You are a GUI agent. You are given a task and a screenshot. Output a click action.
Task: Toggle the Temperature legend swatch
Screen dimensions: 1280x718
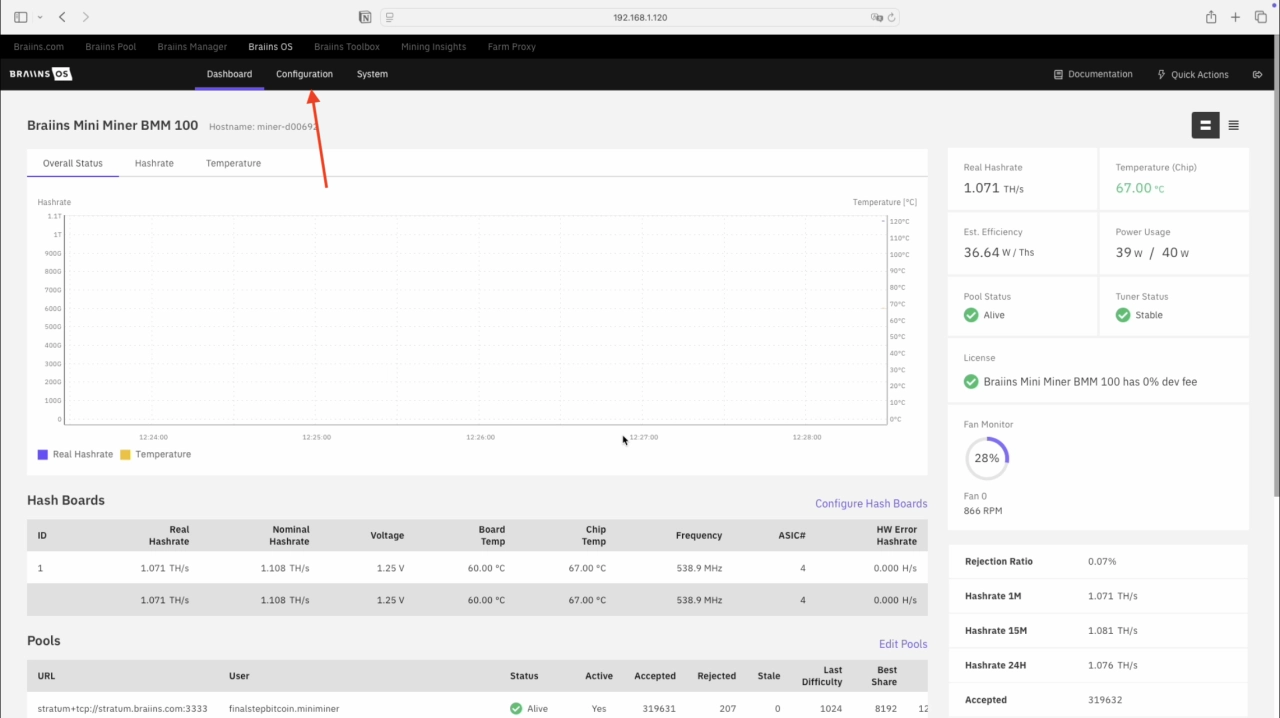point(125,454)
